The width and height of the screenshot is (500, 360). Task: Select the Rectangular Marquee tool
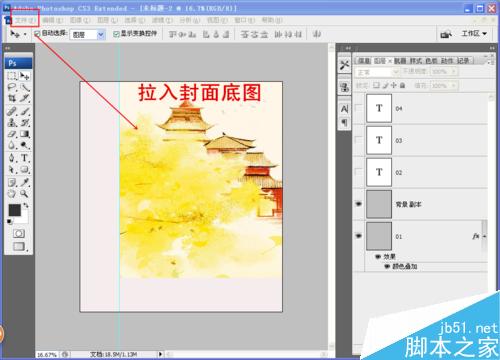coord(12,76)
